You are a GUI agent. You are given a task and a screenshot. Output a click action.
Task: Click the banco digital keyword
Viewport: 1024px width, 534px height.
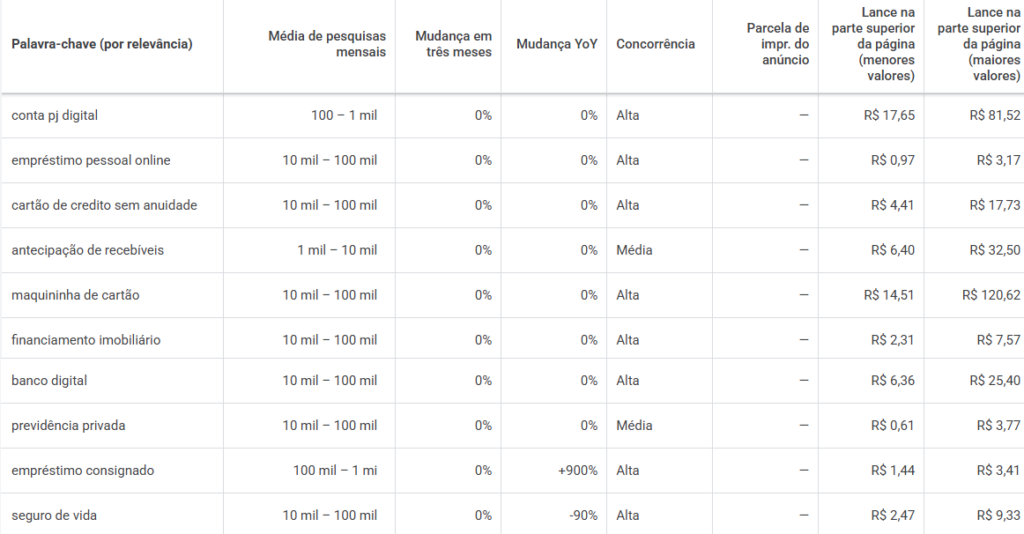(x=49, y=381)
